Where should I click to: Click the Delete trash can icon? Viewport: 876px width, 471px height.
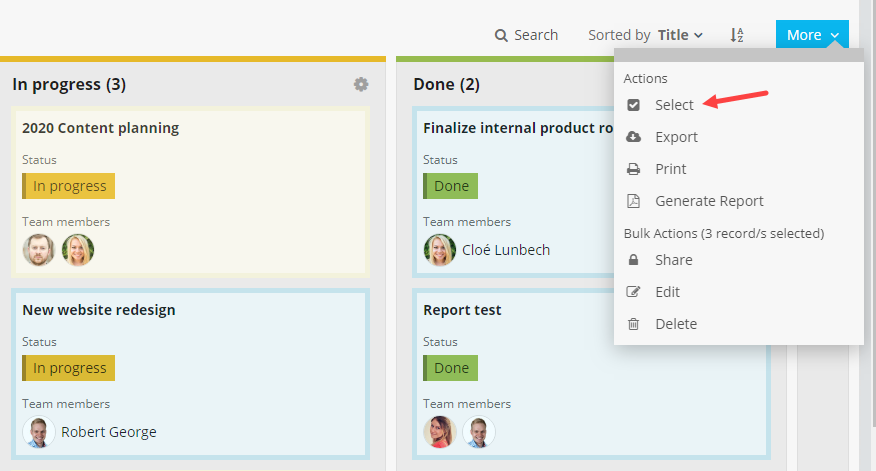tap(633, 324)
